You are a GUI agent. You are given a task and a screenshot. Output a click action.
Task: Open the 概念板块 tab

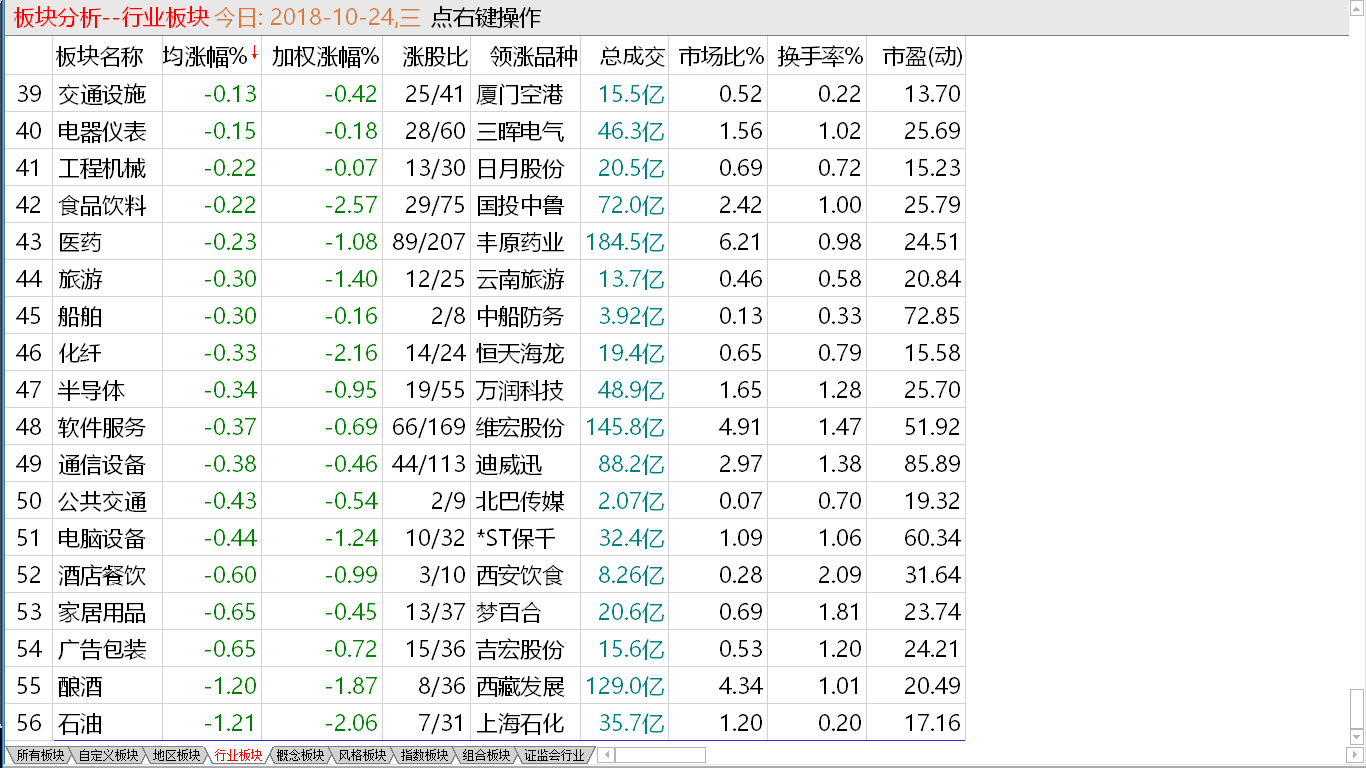pyautogui.click(x=299, y=755)
